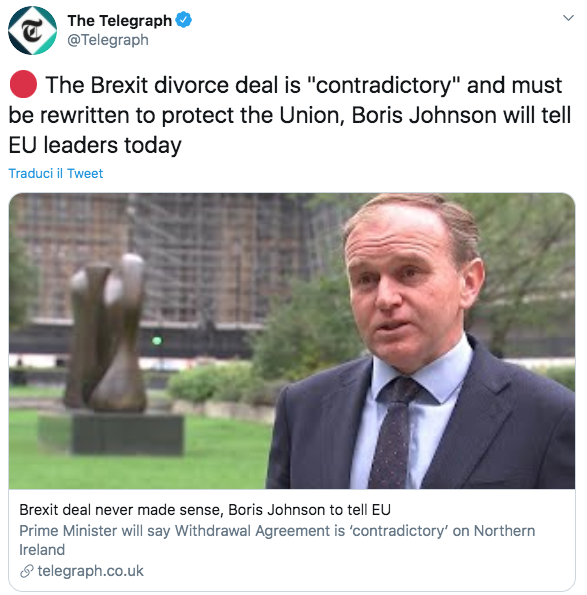Visit the telegraph.co.uk domain link
This screenshot has width=587, height=595.
[x=90, y=571]
